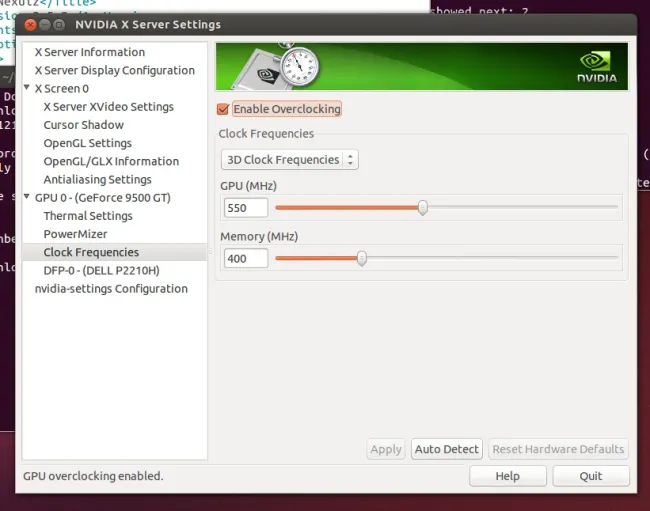The width and height of the screenshot is (650, 511).
Task: Open the 3D Clock Frequencies dropdown
Action: [290, 160]
